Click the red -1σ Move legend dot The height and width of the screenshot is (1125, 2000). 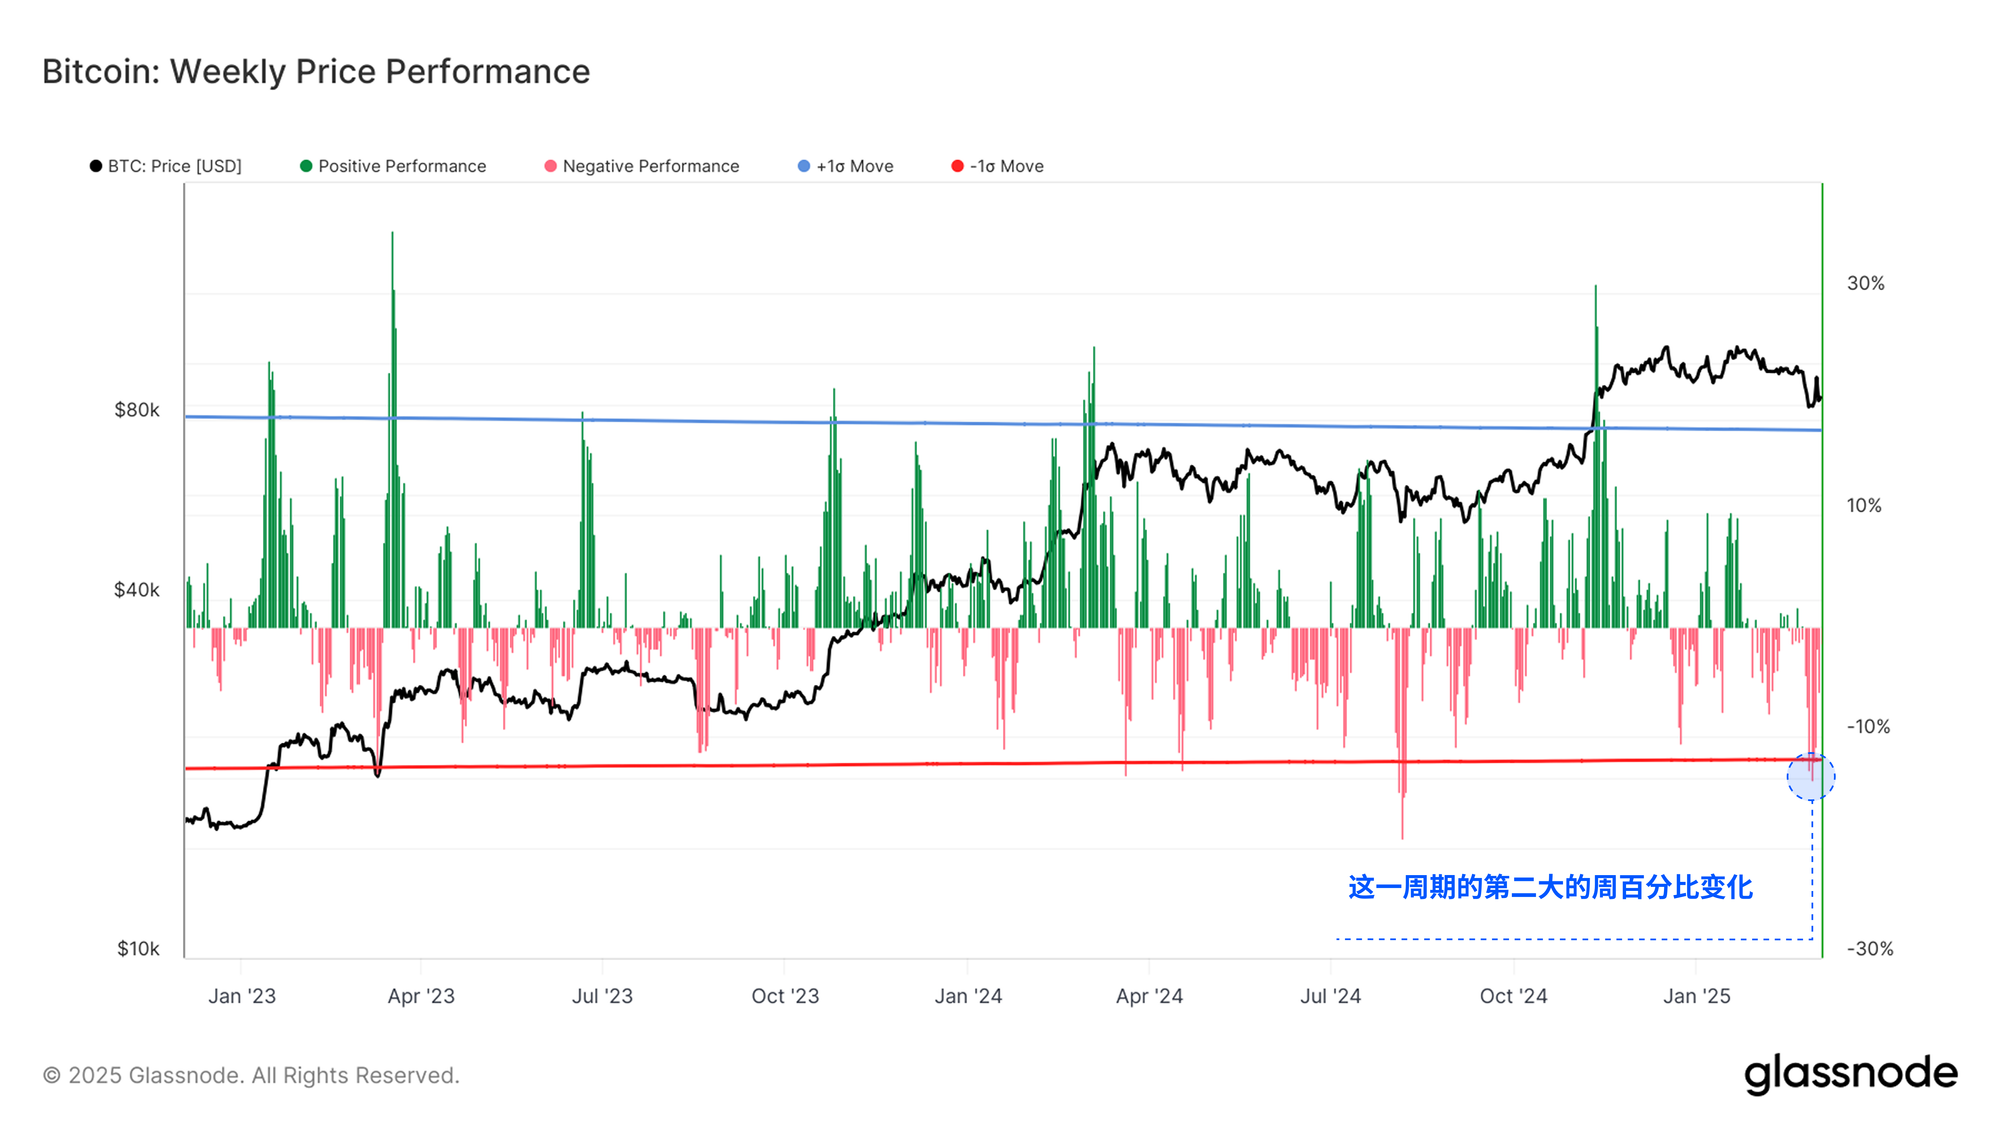tap(957, 166)
